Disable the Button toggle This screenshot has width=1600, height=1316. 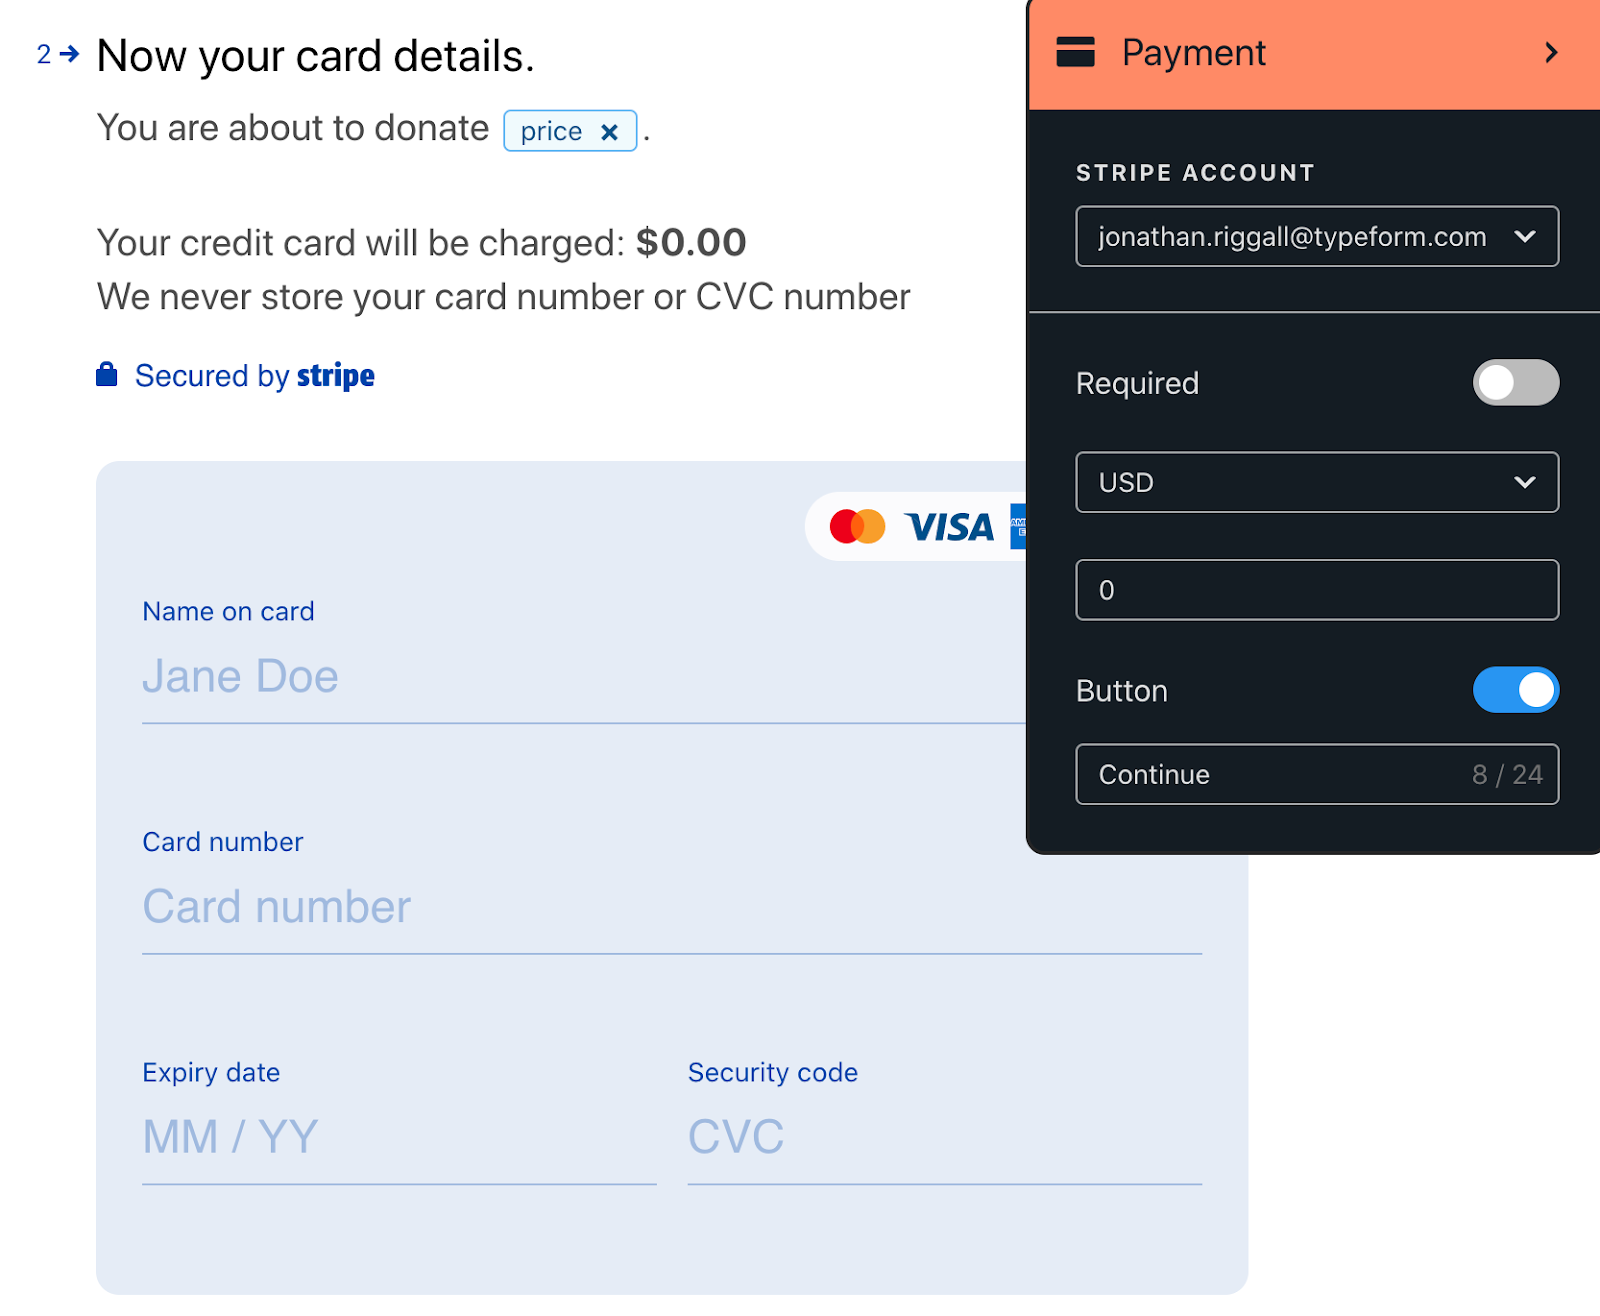(x=1515, y=690)
